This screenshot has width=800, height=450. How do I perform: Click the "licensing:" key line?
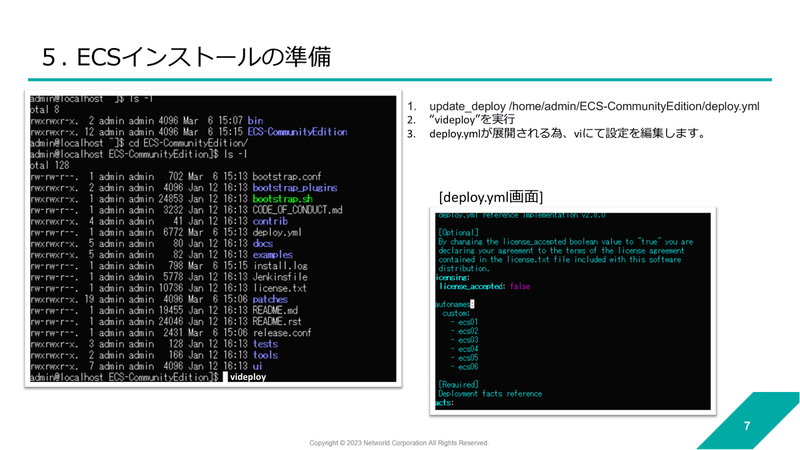(452, 278)
